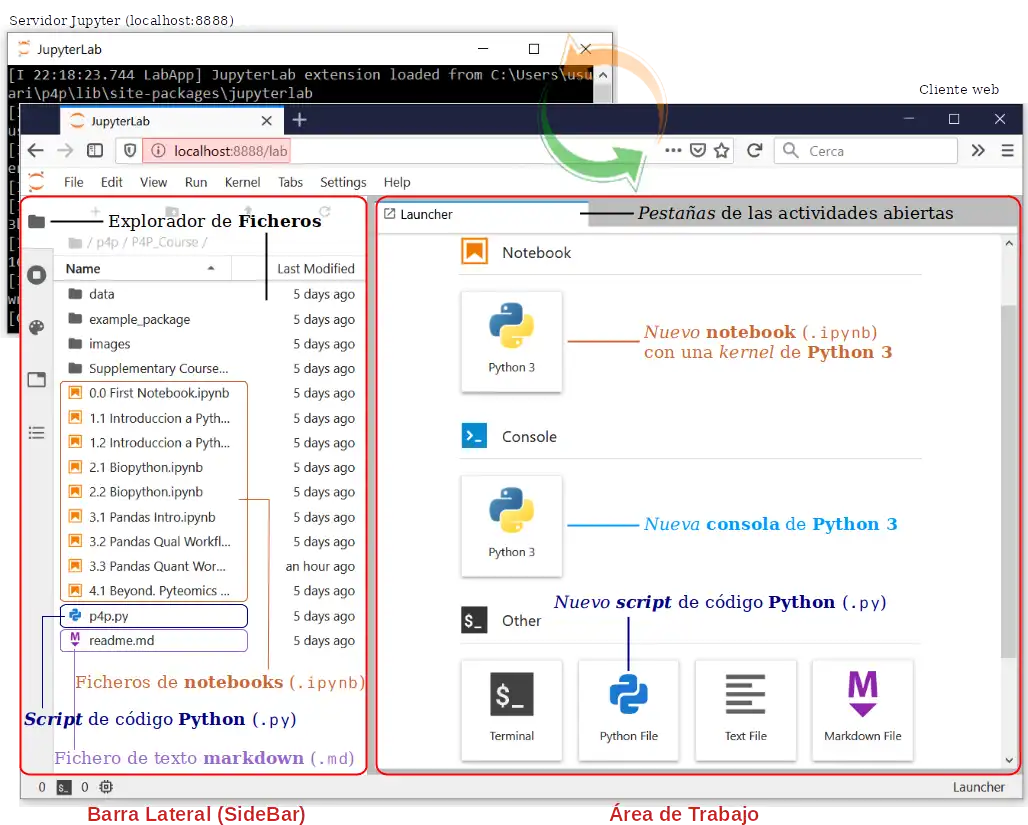
Task: Open the Table of Contents list sidebar icon
Action: tap(37, 433)
